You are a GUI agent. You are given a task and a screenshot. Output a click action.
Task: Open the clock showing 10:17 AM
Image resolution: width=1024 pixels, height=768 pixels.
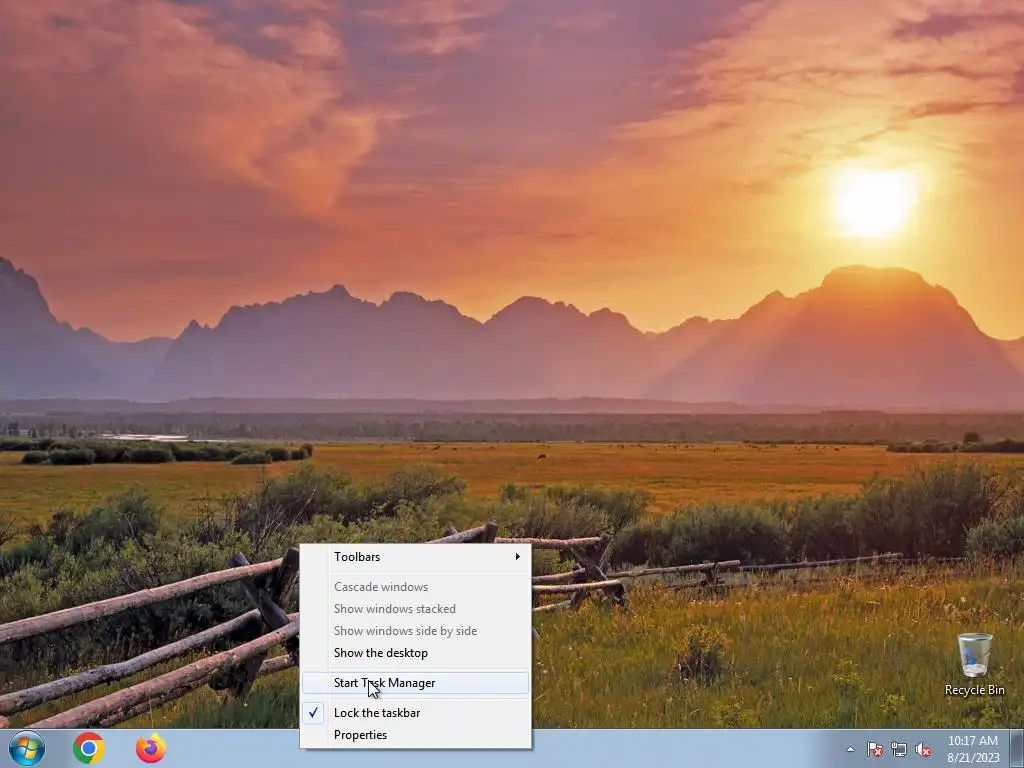tap(973, 749)
